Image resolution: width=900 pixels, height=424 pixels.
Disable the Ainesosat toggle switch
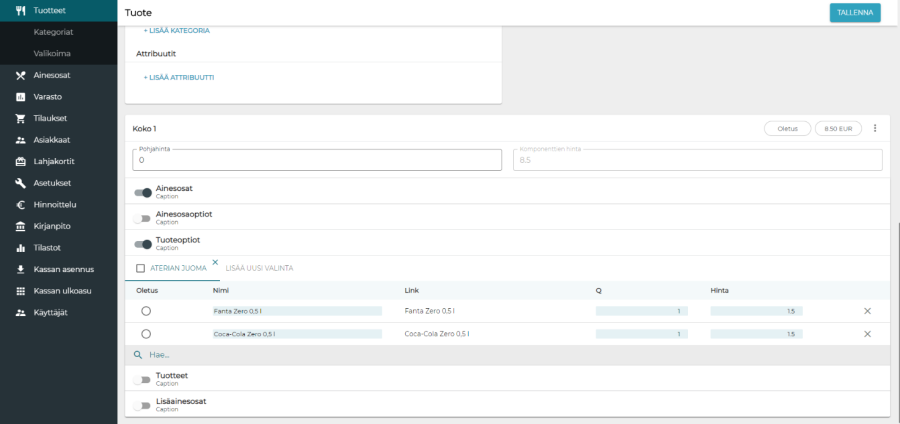(143, 192)
